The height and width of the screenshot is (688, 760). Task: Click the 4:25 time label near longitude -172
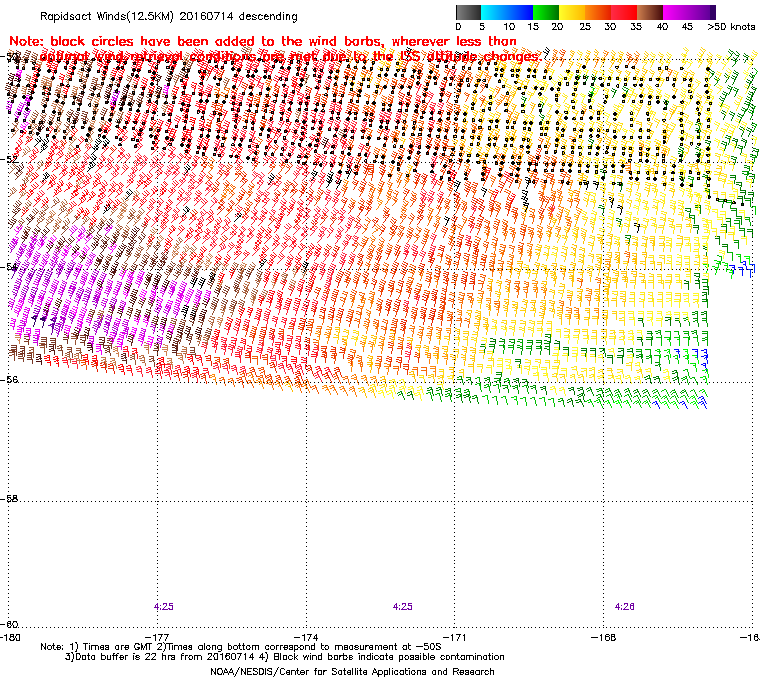(x=402, y=607)
